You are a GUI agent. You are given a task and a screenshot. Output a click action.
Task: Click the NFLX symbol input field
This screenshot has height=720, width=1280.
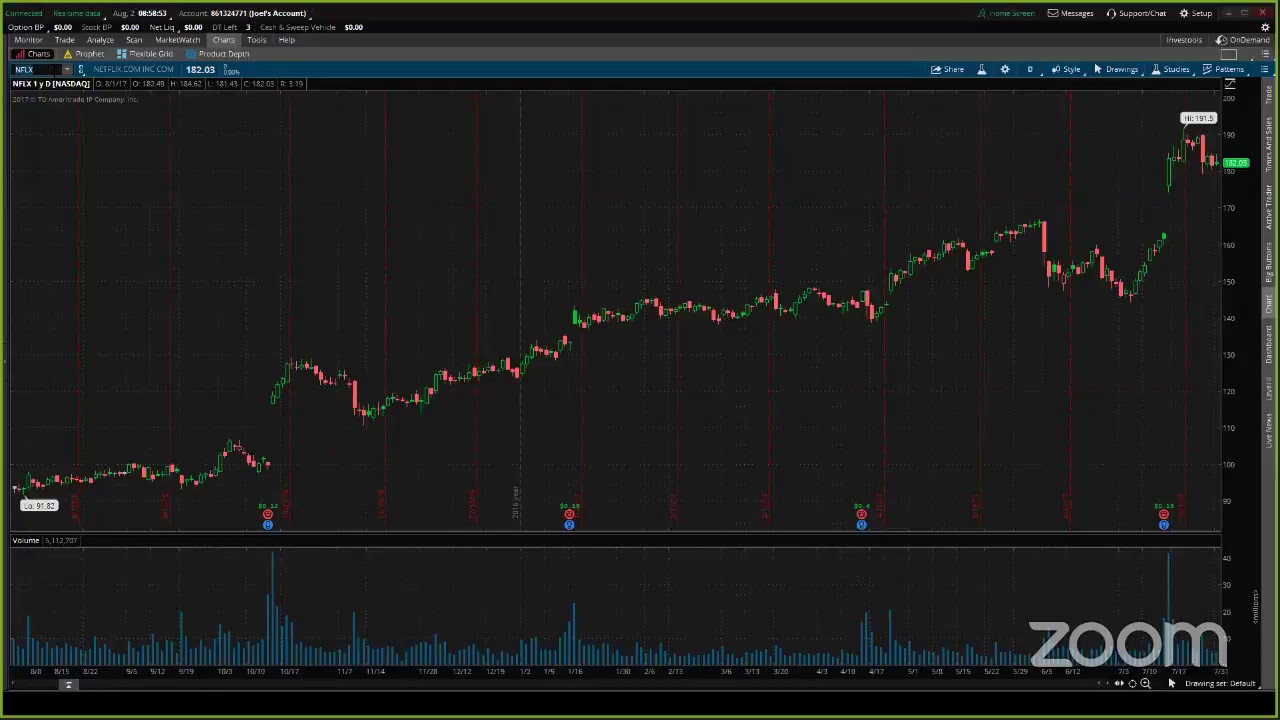point(37,70)
